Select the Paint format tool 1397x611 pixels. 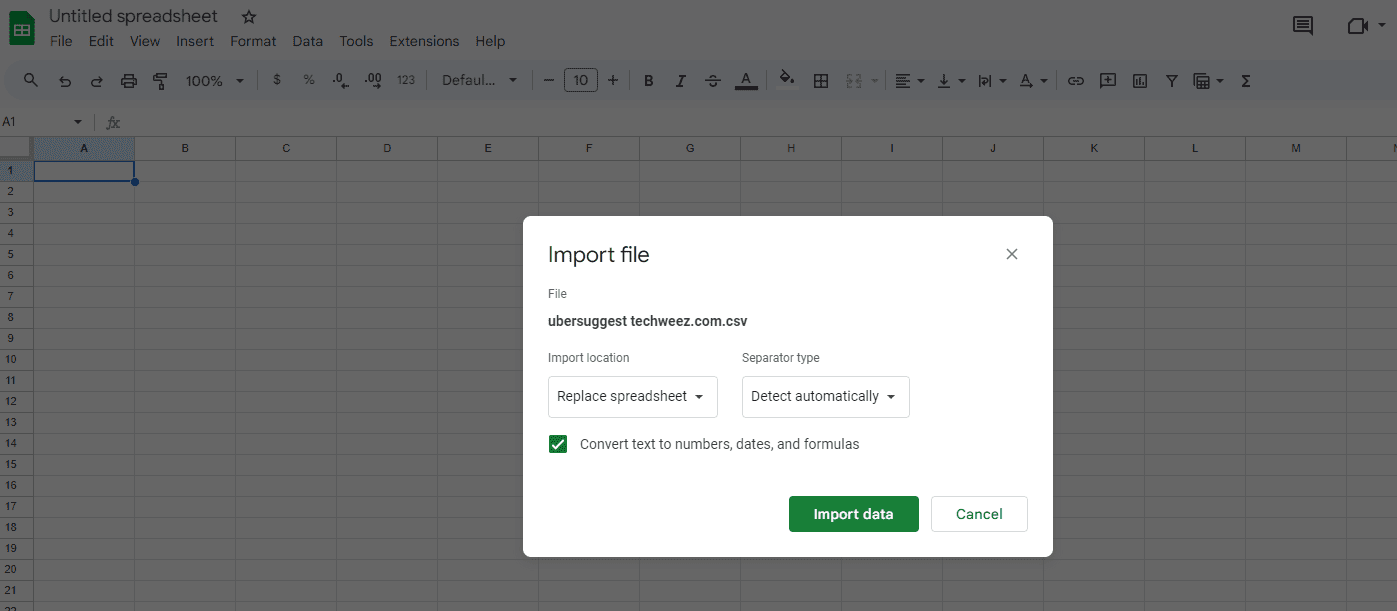point(160,81)
